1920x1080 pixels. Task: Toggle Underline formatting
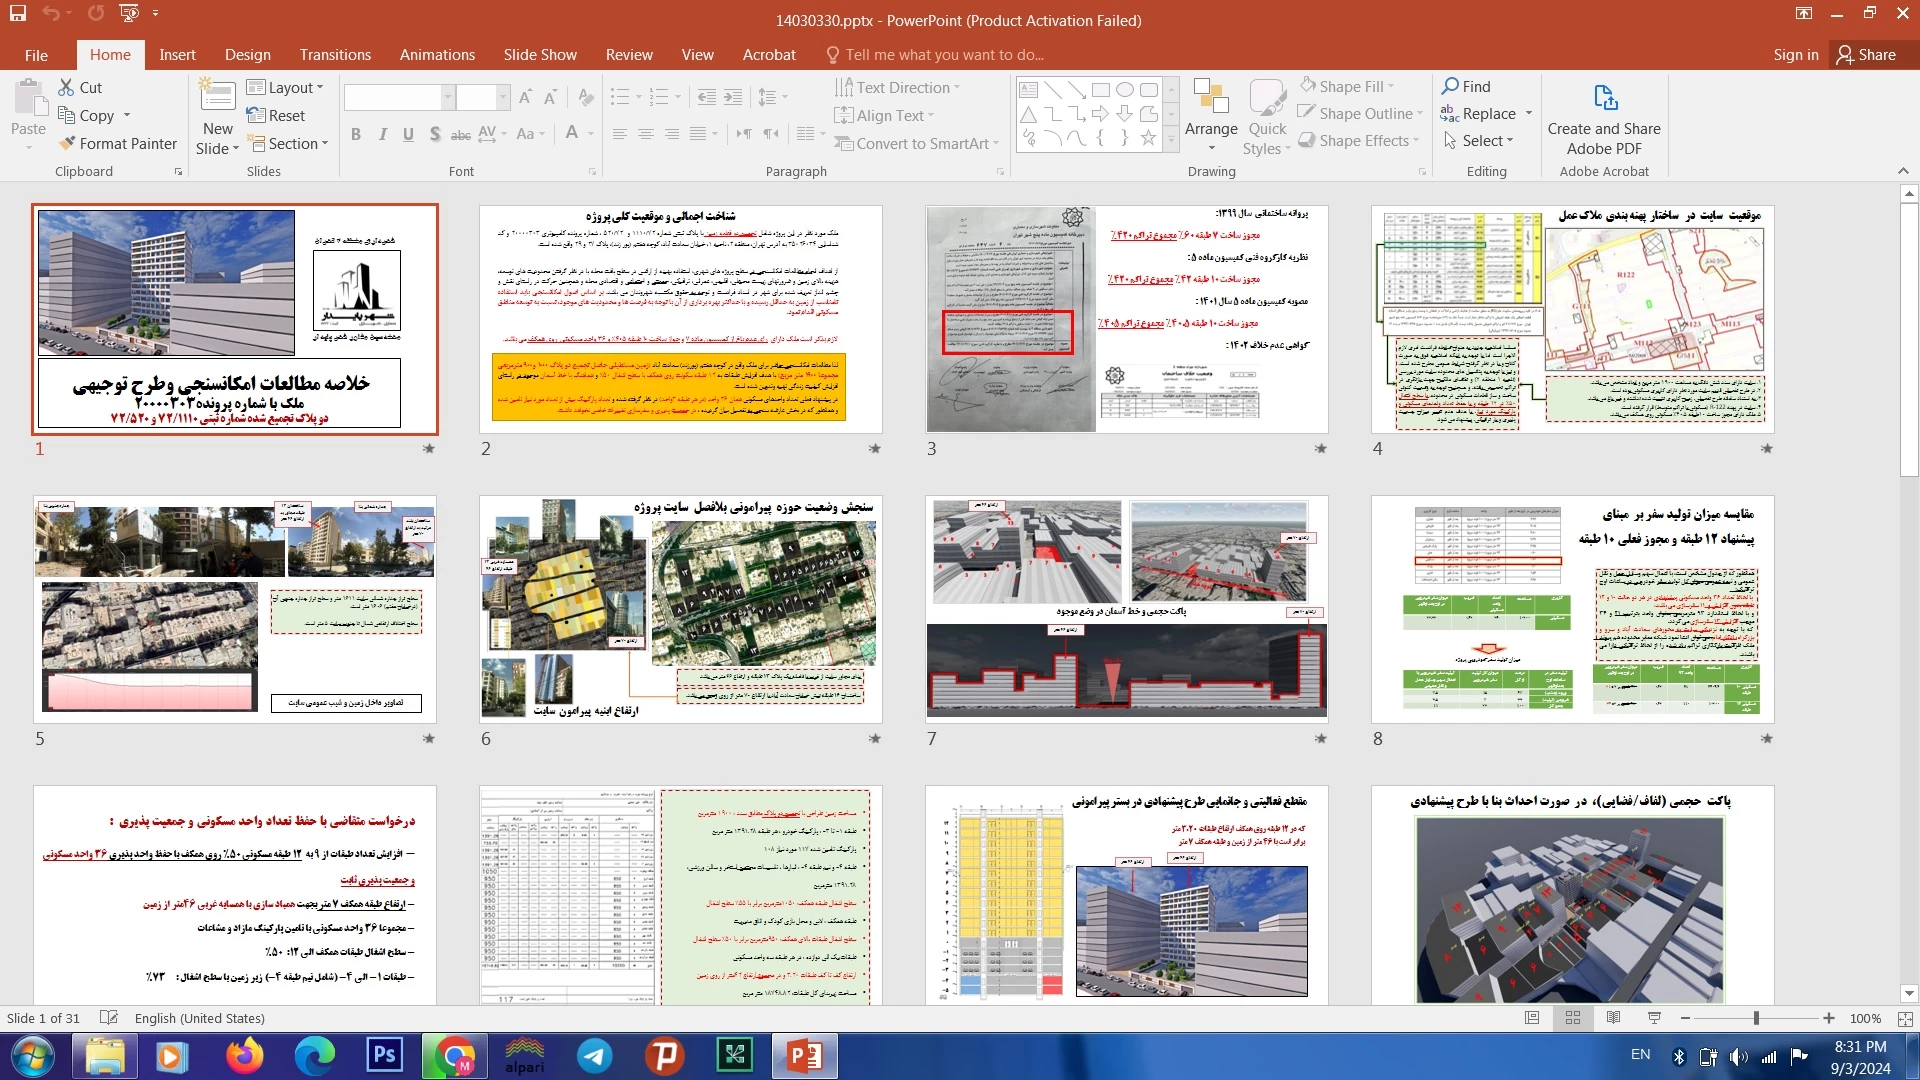tap(408, 133)
